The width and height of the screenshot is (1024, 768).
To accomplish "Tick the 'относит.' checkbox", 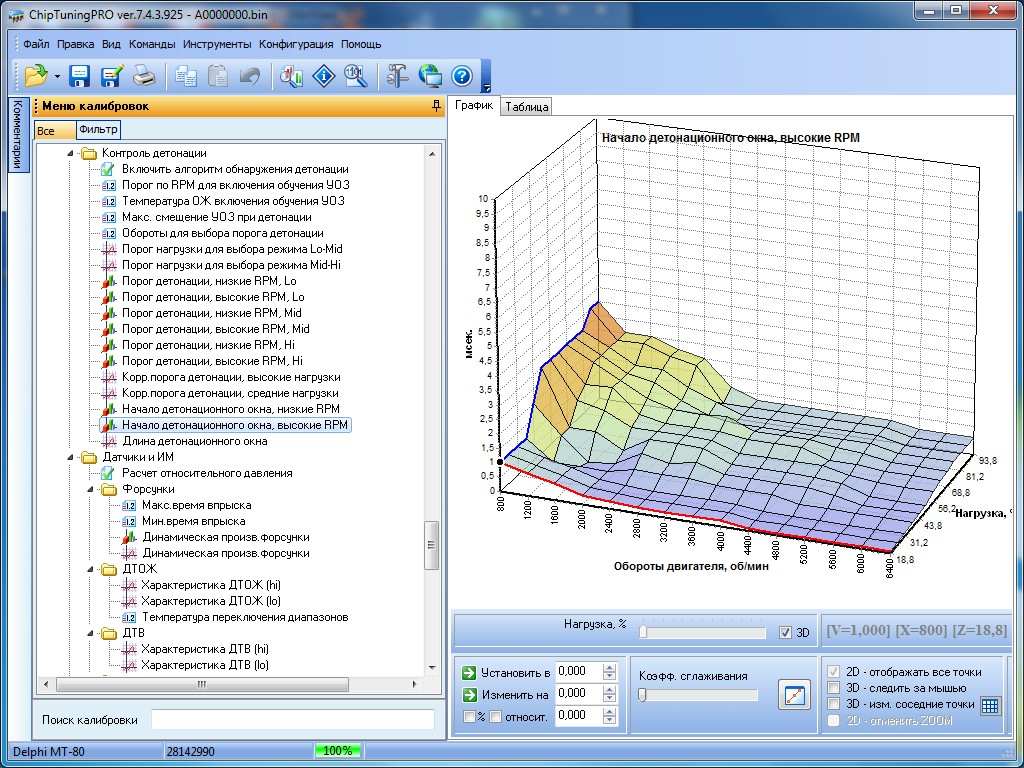I will [495, 716].
